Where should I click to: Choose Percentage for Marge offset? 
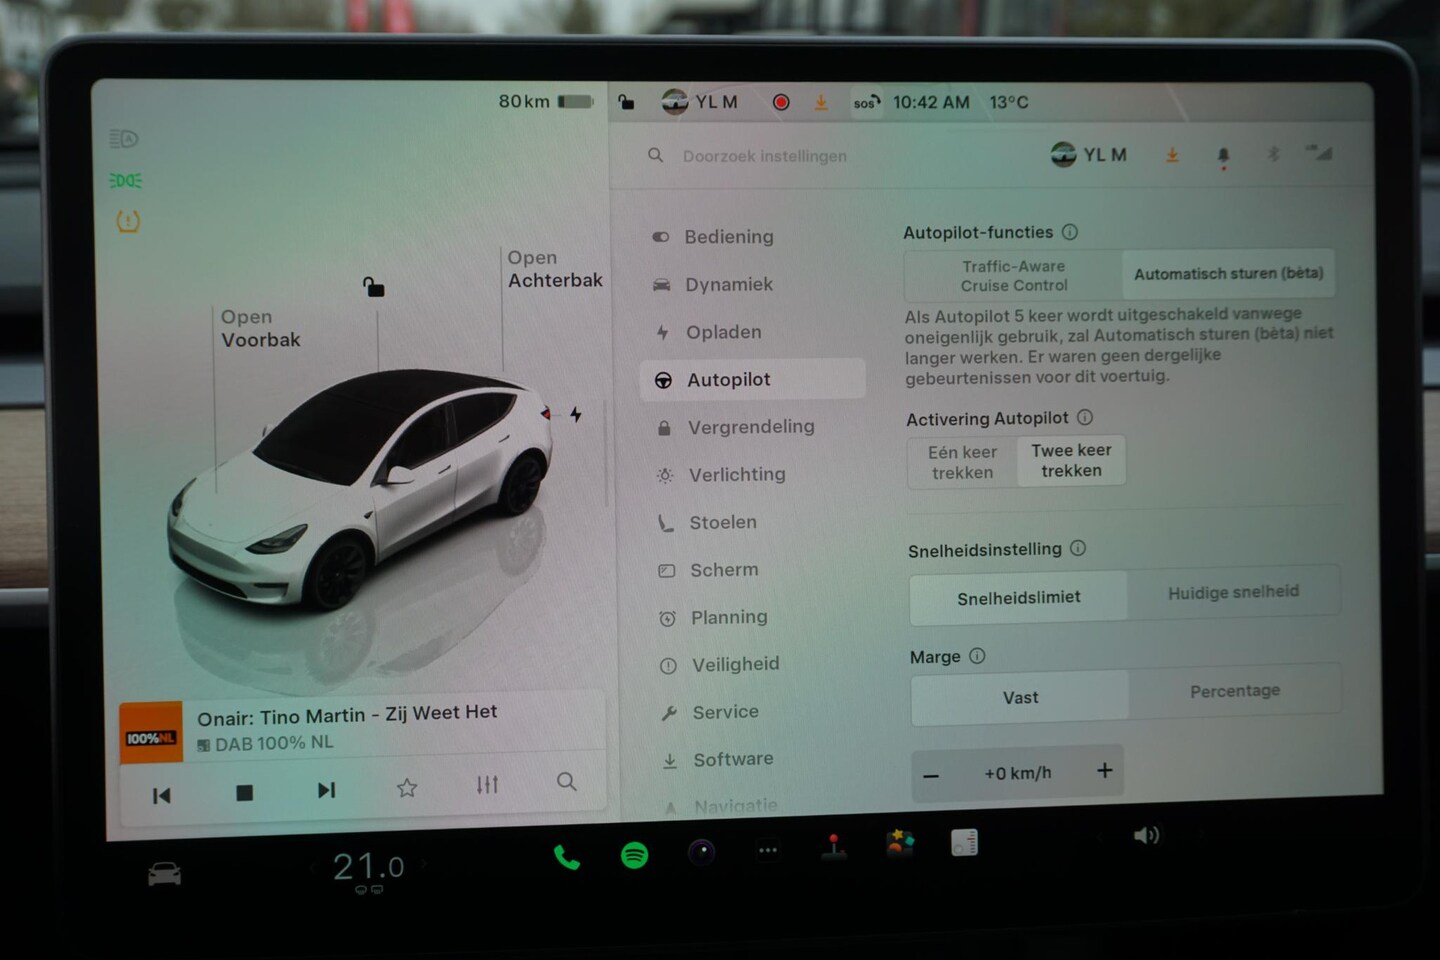pyautogui.click(x=1234, y=692)
